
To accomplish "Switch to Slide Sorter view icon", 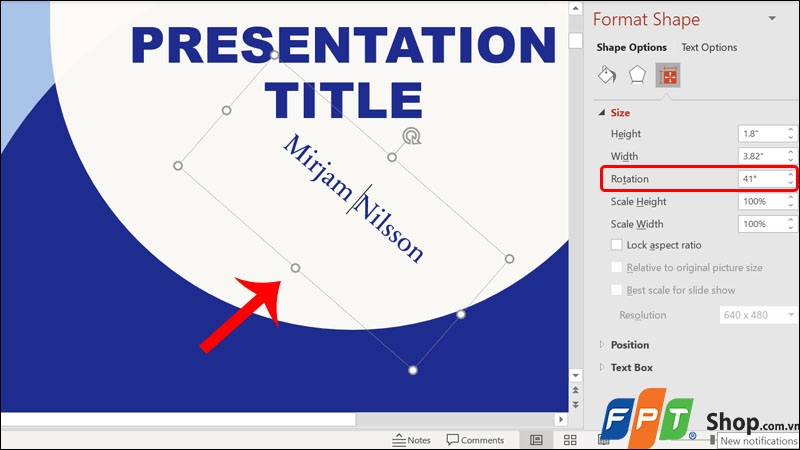I will click(570, 440).
